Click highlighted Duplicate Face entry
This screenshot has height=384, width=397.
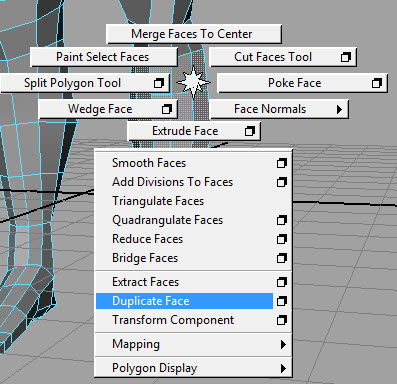click(x=184, y=301)
